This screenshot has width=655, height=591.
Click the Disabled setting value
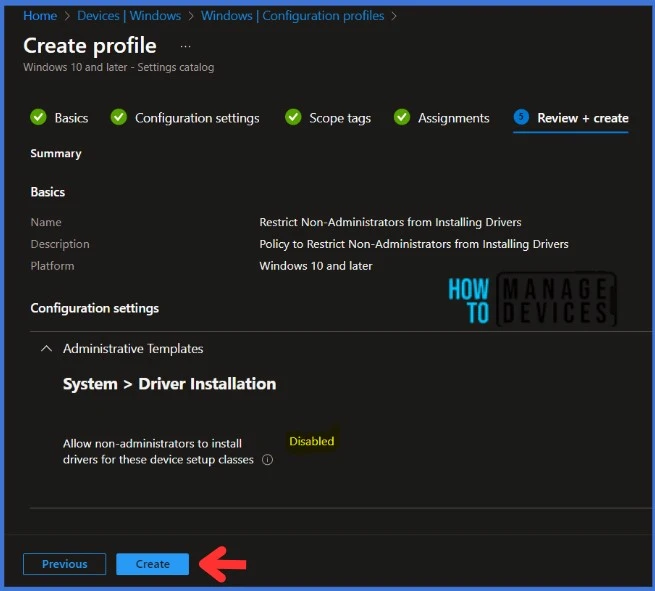tap(312, 441)
